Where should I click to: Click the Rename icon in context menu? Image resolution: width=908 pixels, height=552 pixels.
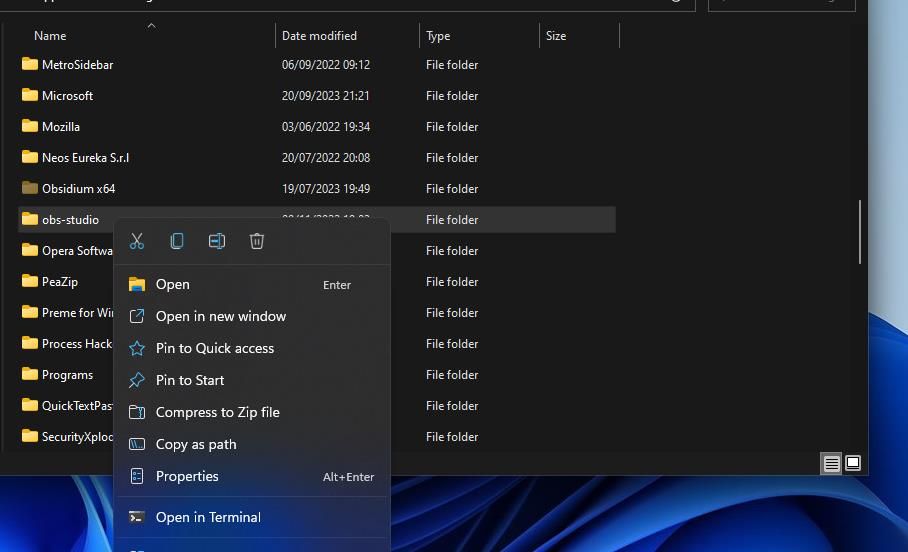pos(217,241)
